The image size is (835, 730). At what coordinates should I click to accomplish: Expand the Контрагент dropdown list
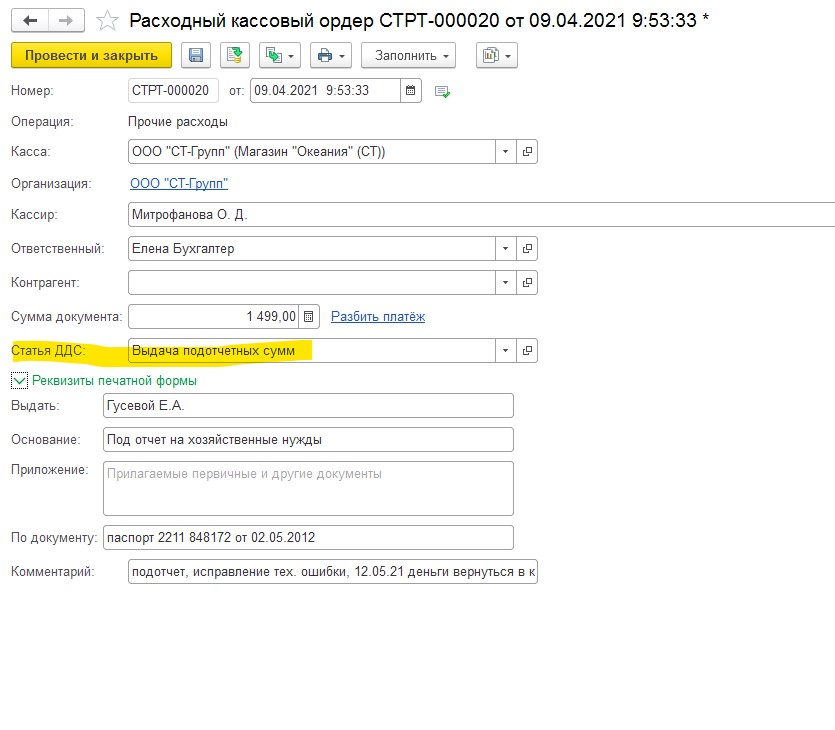[x=506, y=283]
